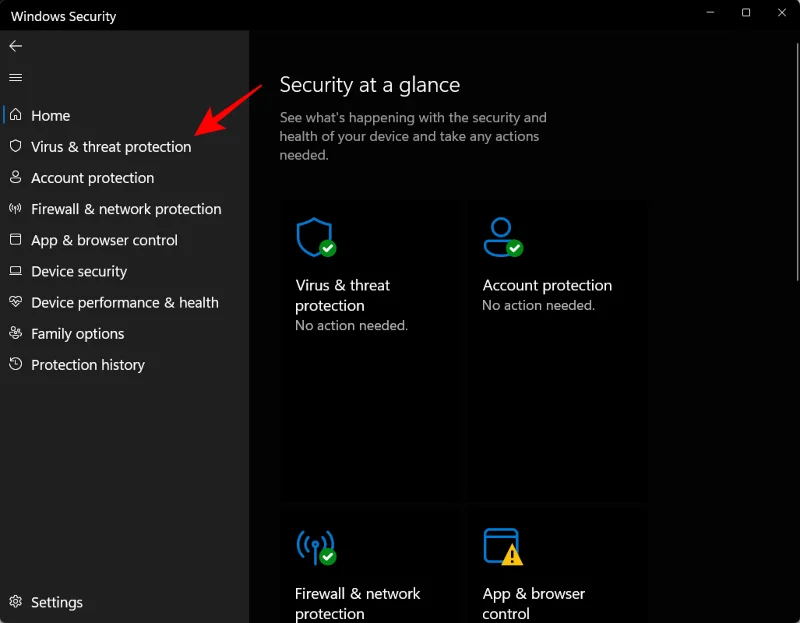The height and width of the screenshot is (623, 800).
Task: Open Protection history via the clock icon
Action: pyautogui.click(x=16, y=364)
